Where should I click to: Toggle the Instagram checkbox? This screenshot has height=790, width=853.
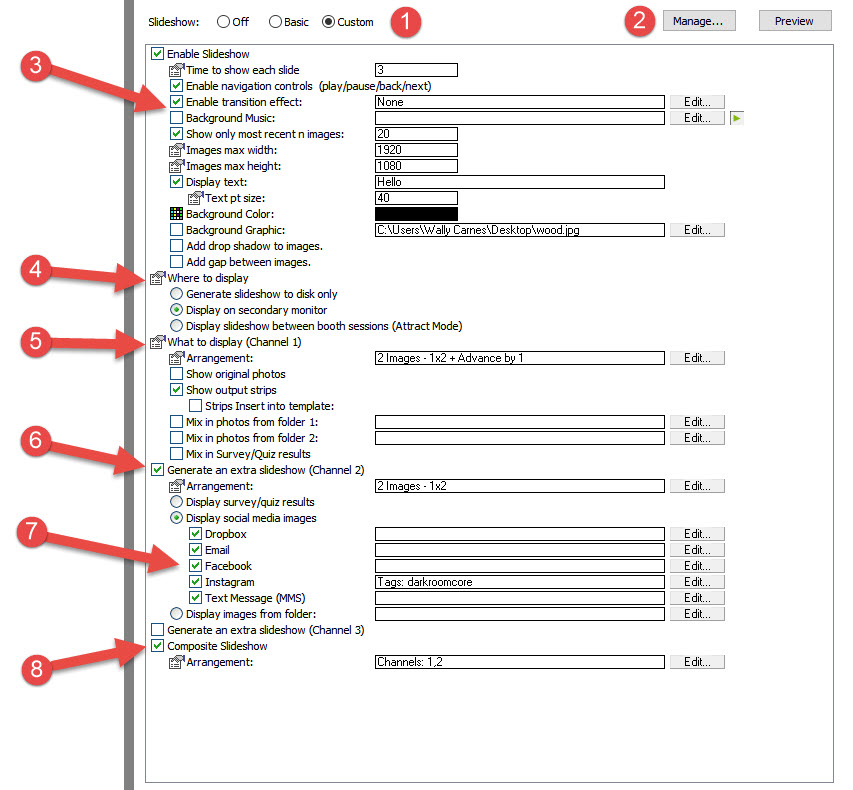195,582
